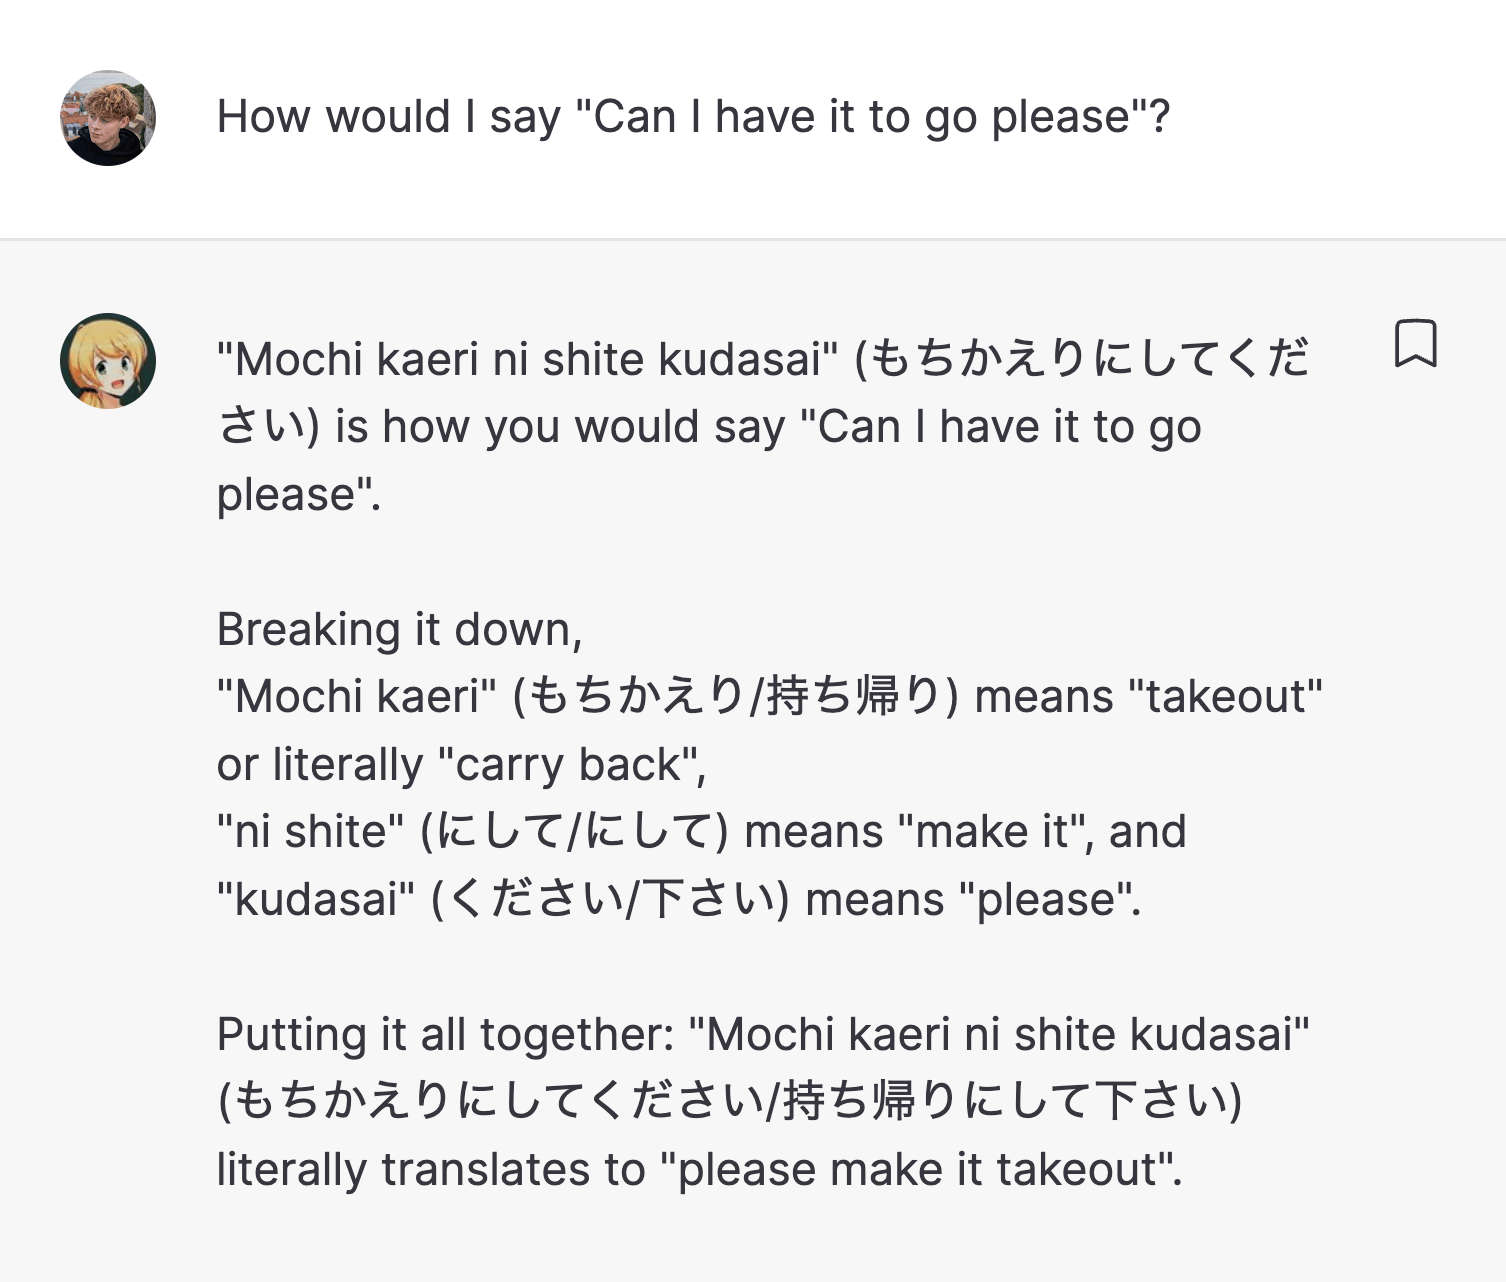Click the "please make it takeout" translation

(x=920, y=1170)
